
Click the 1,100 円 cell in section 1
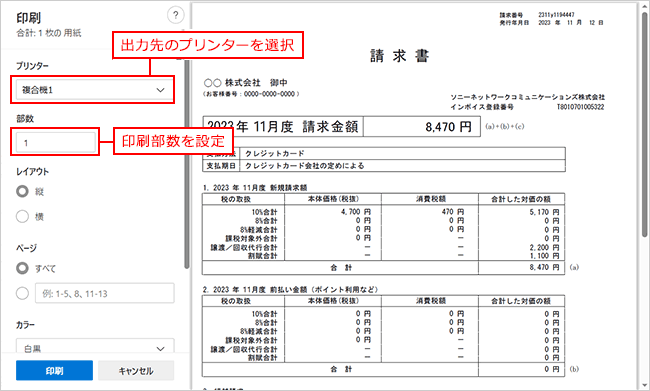pos(544,256)
